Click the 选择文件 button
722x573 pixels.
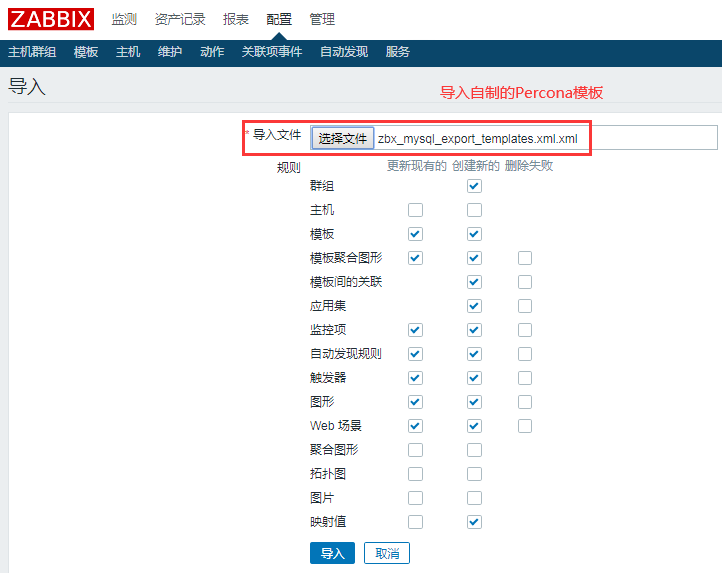click(343, 138)
